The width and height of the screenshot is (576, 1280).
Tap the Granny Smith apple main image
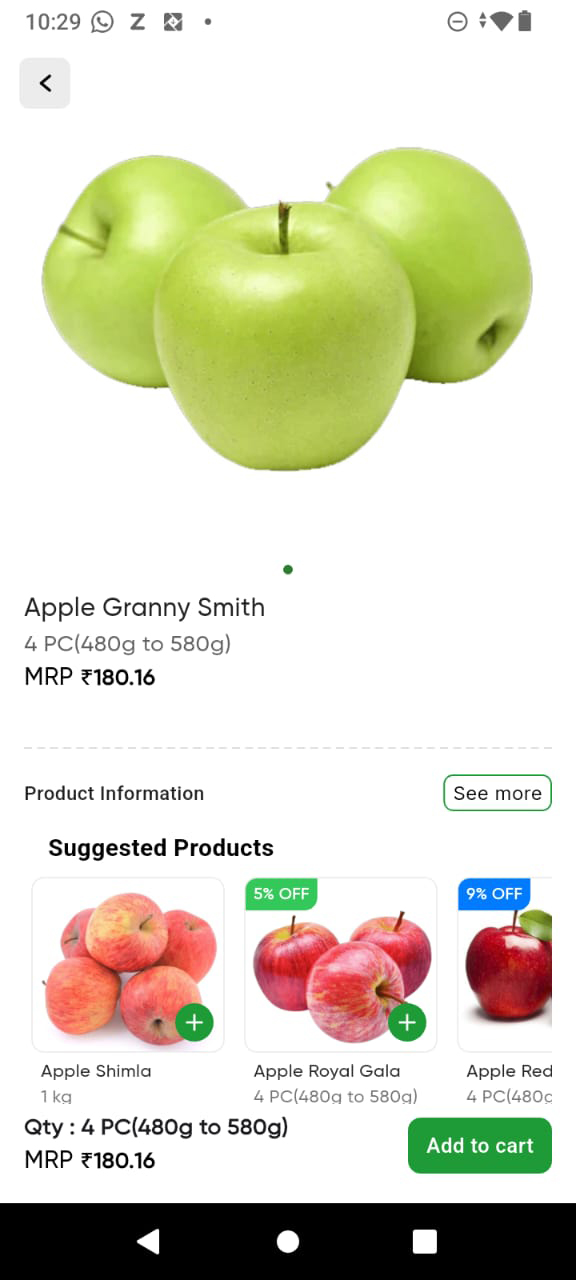(287, 308)
